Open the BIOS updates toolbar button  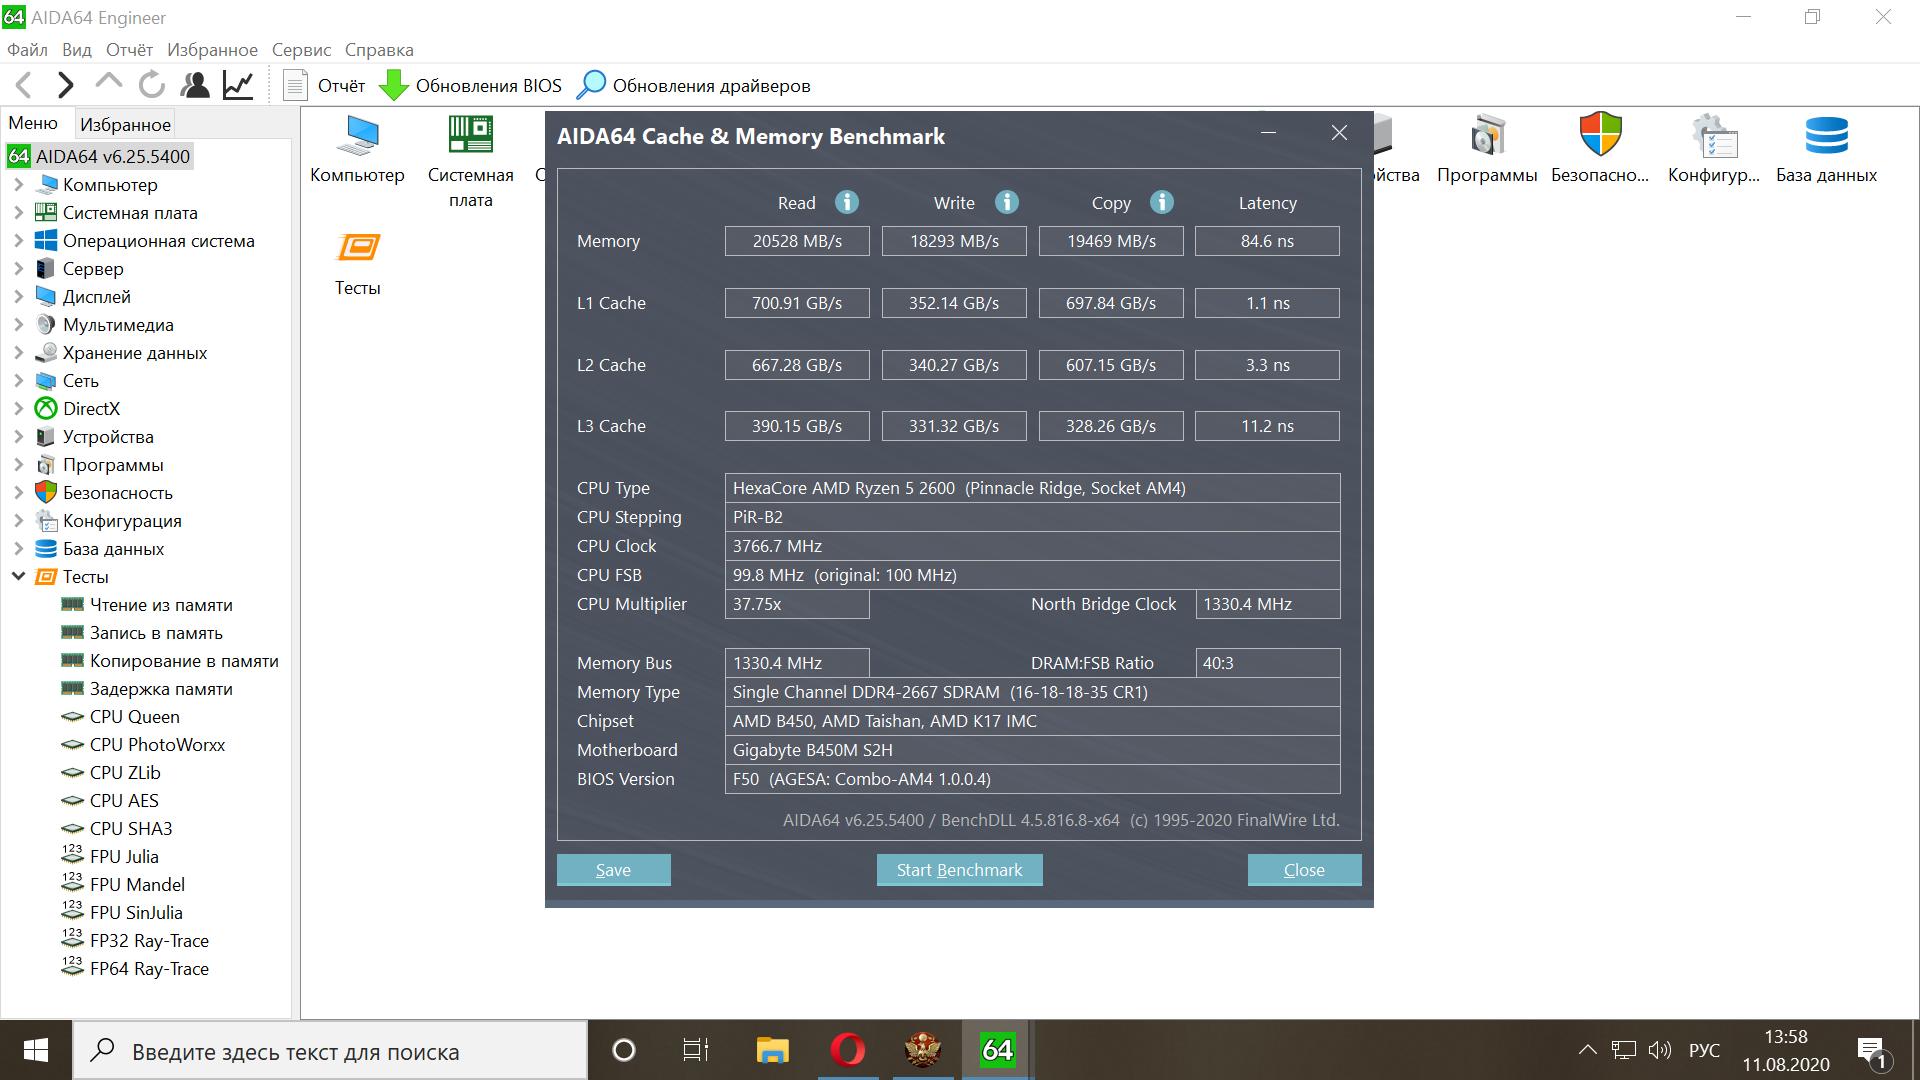(x=471, y=86)
